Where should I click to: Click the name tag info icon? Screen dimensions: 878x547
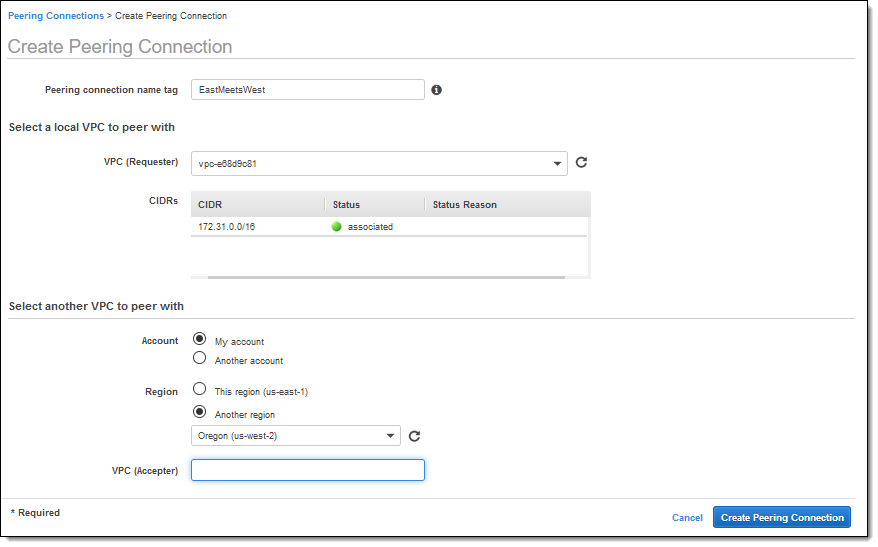click(436, 90)
